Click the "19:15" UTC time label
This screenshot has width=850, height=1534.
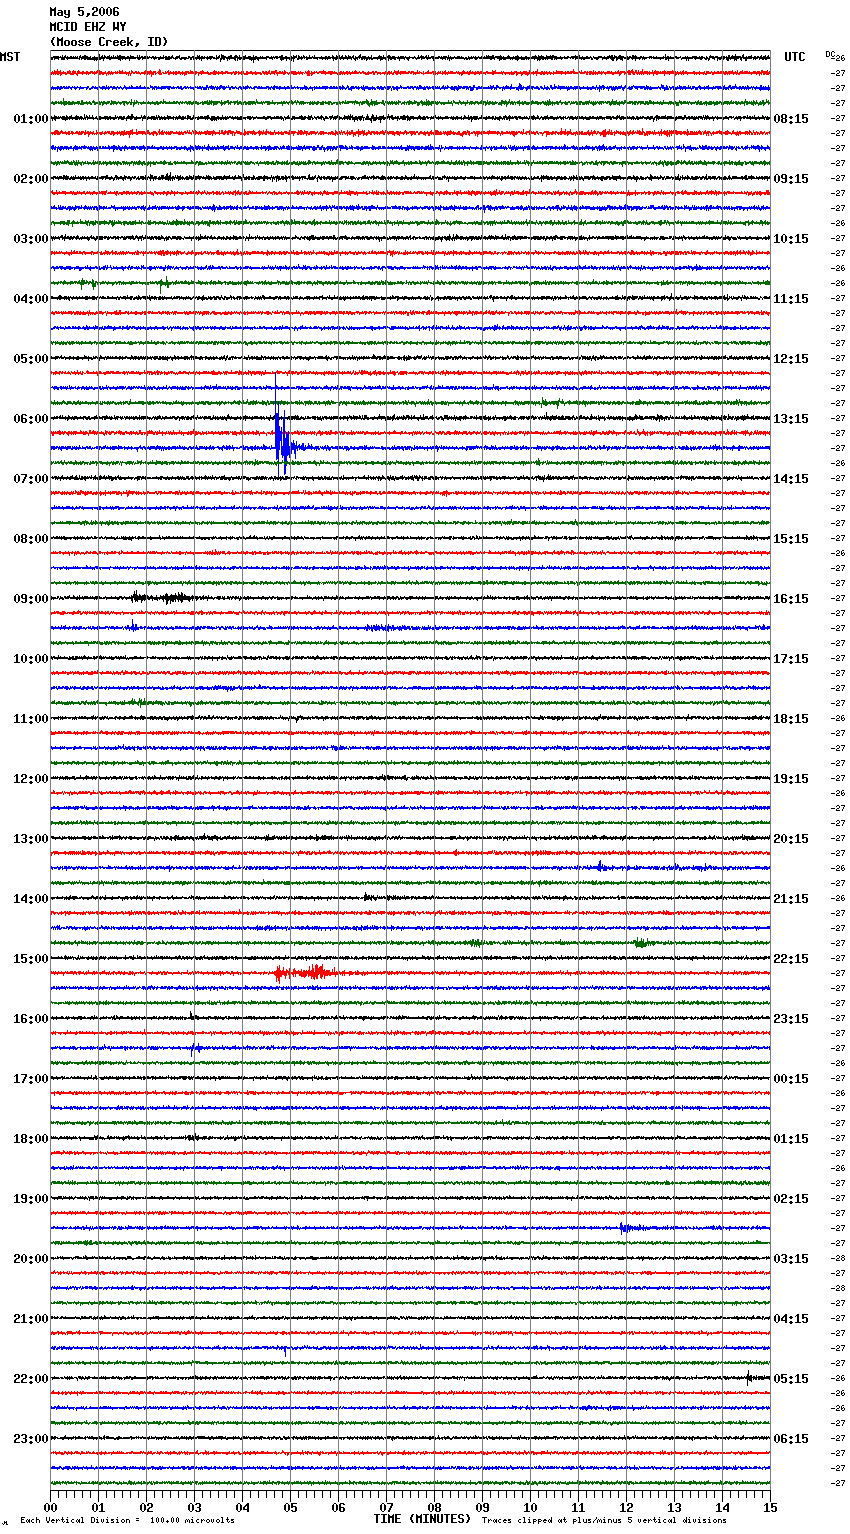pos(791,779)
